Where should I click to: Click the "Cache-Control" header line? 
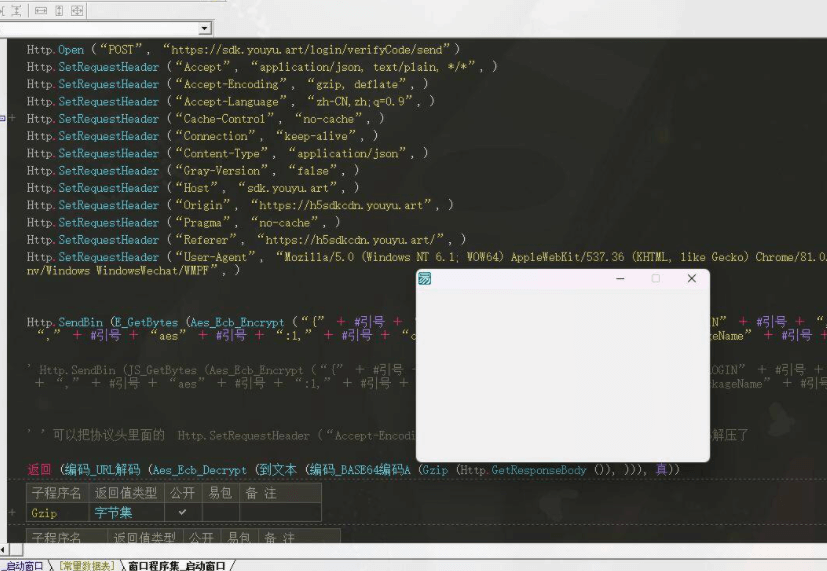point(205,119)
